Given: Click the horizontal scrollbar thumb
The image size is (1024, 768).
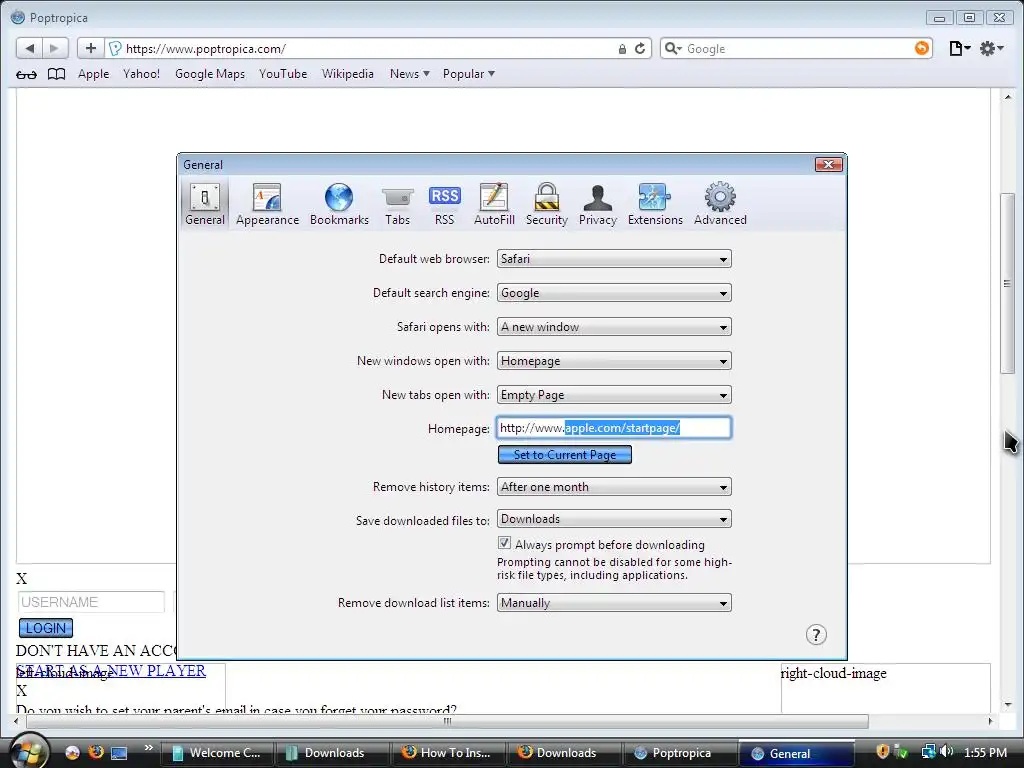Looking at the screenshot, I should coord(447,721).
